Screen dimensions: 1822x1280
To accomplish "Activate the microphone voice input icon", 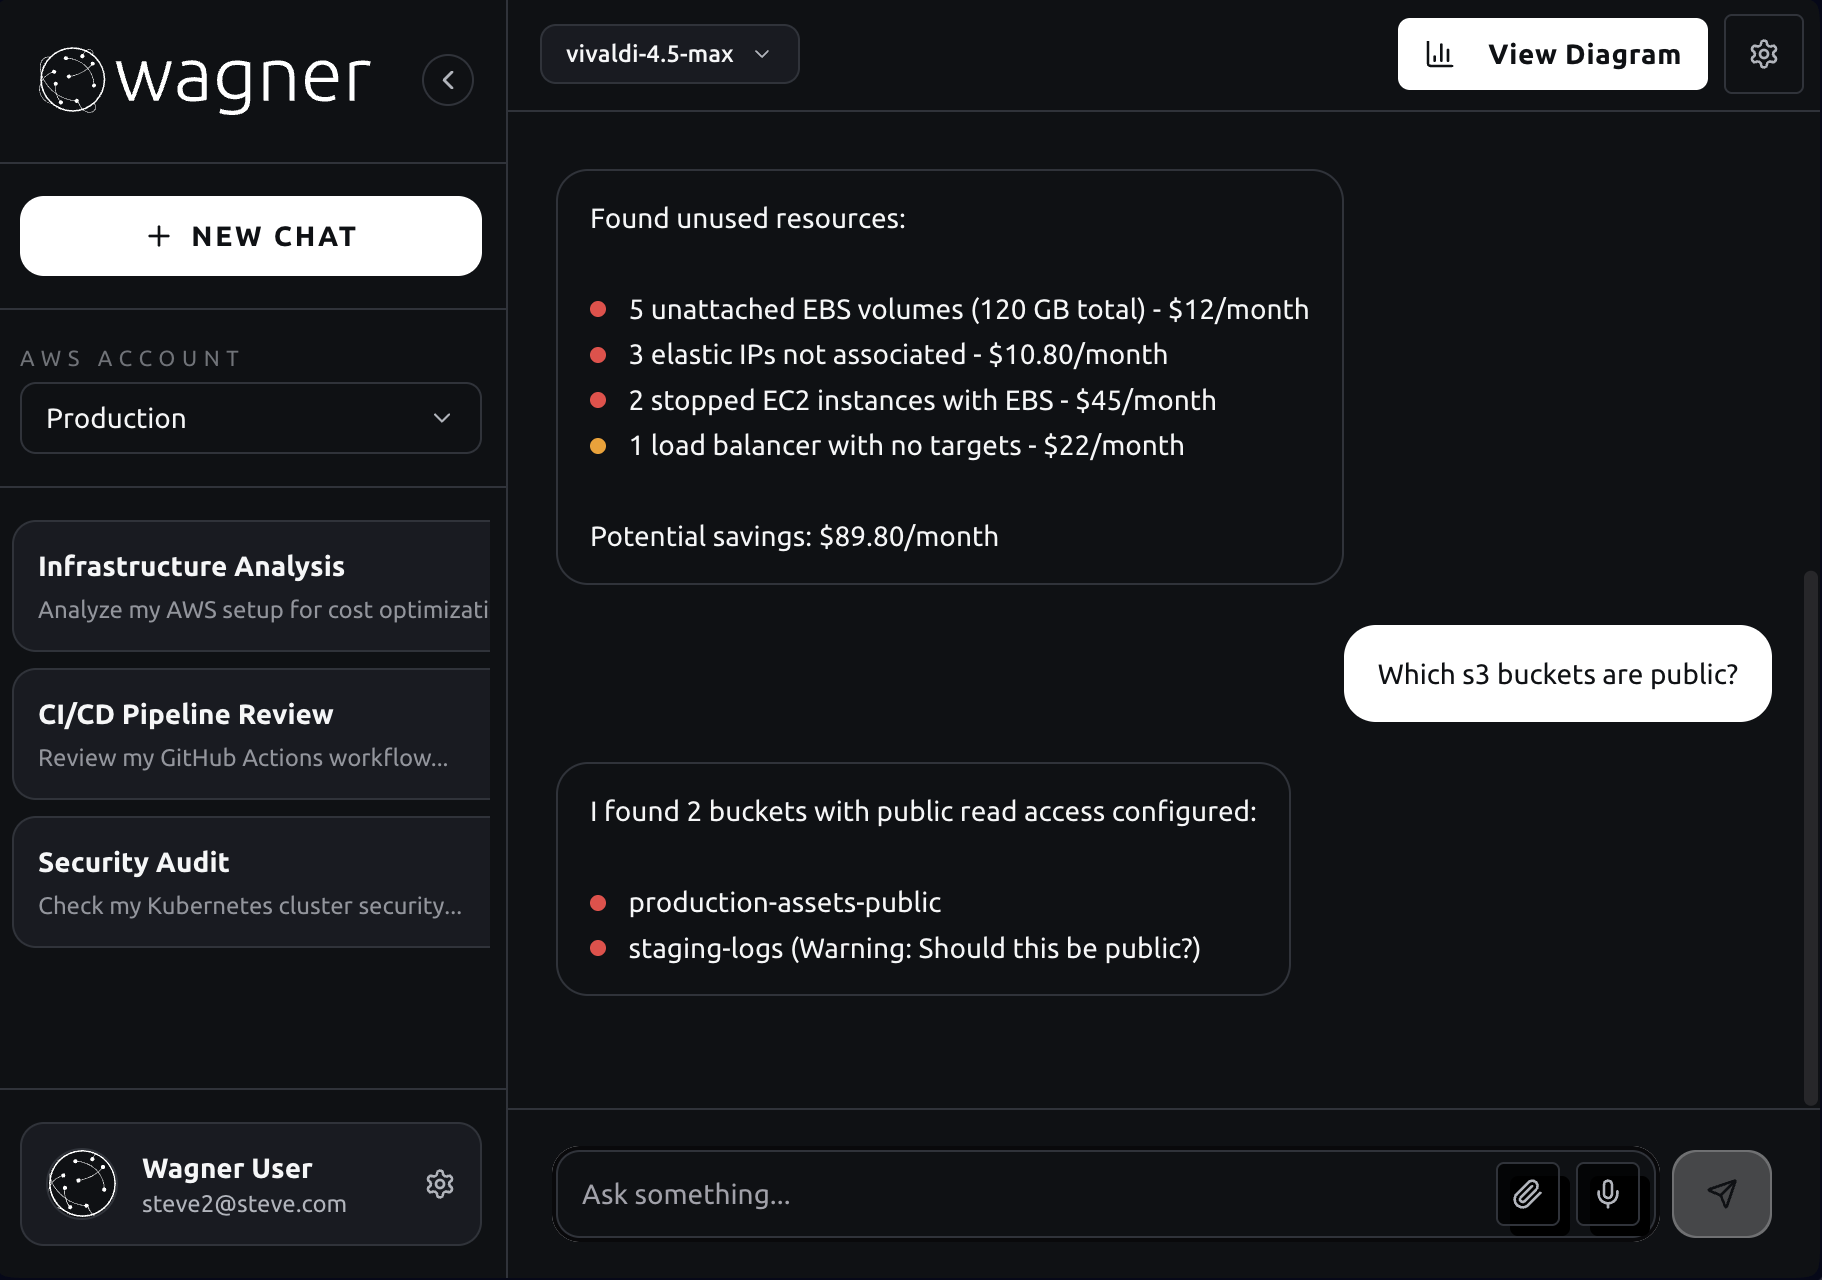I will [1607, 1194].
